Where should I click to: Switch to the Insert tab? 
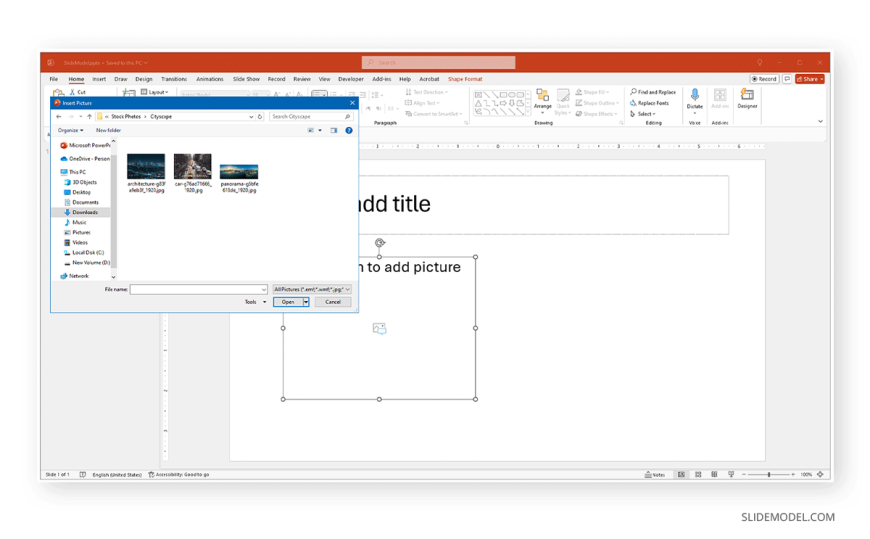(99, 79)
